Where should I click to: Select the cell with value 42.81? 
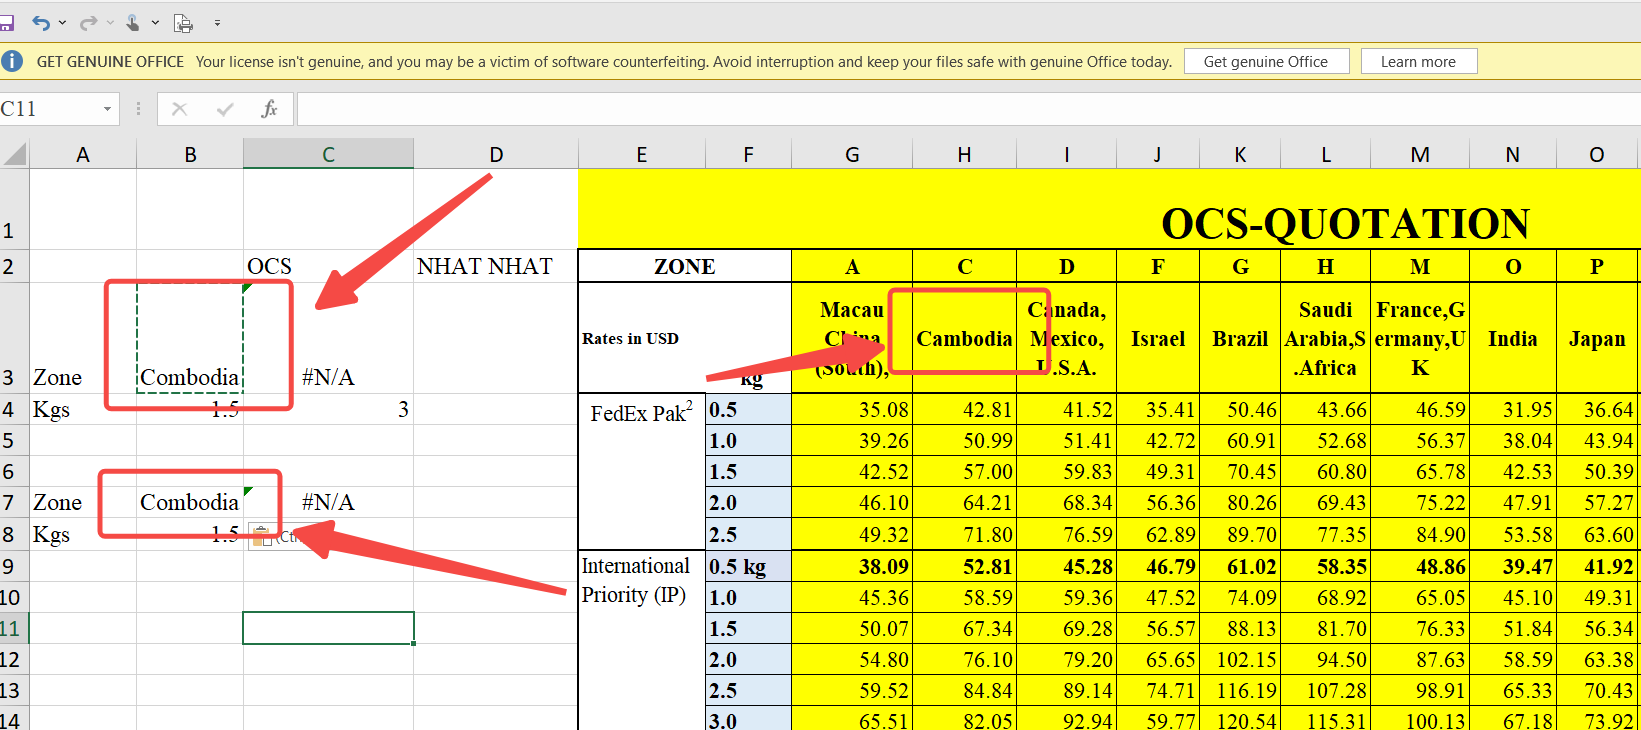(964, 410)
